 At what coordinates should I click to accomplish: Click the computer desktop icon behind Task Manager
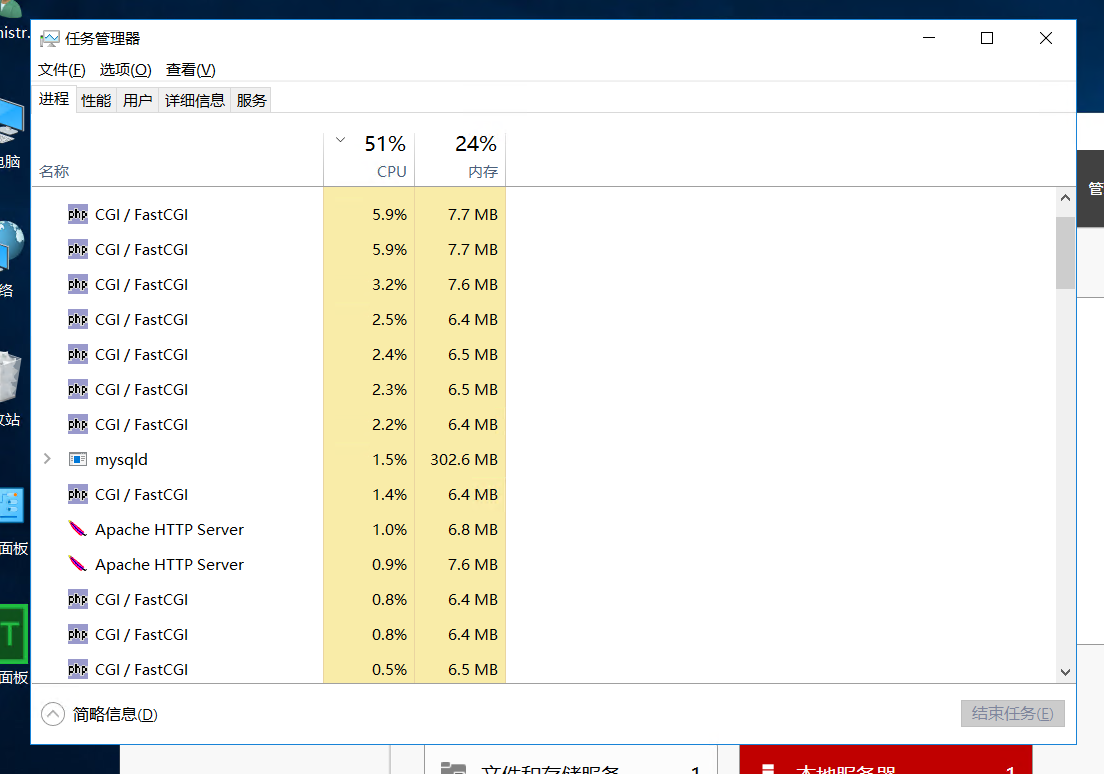pyautogui.click(x=11, y=121)
